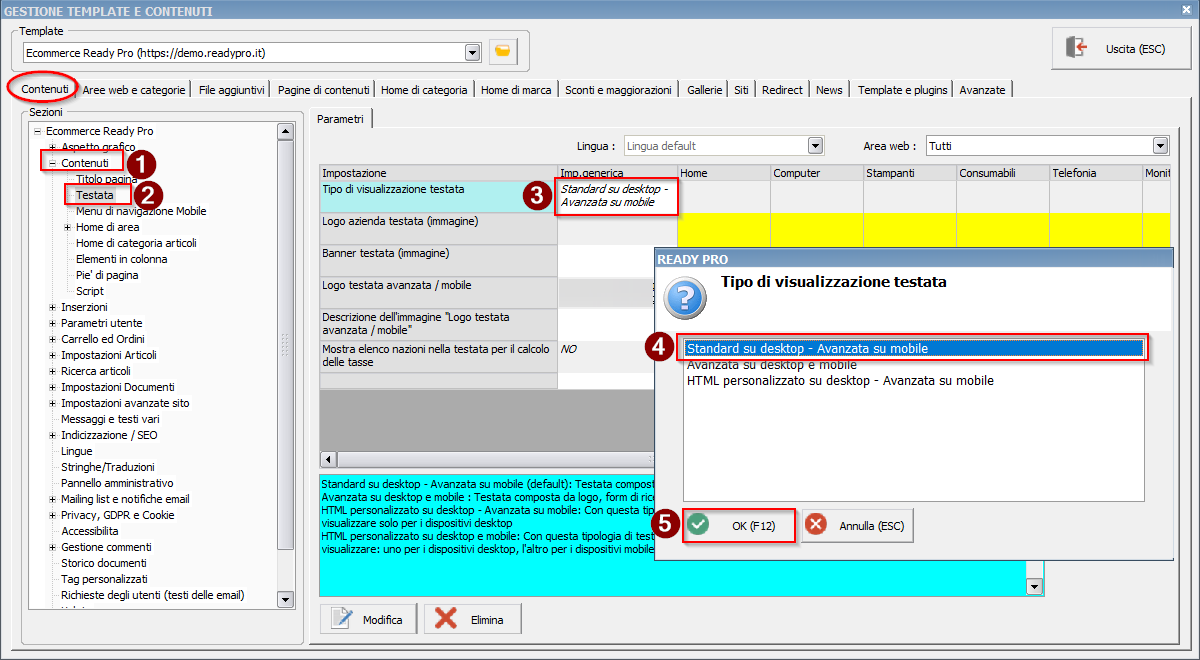
Task: Open the Lingua dropdown
Action: coord(815,146)
